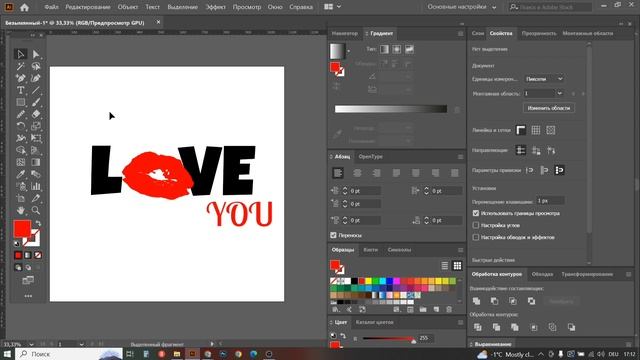The height and width of the screenshot is (360, 640).
Task: Select the Paintbrush tool
Action: [36, 102]
